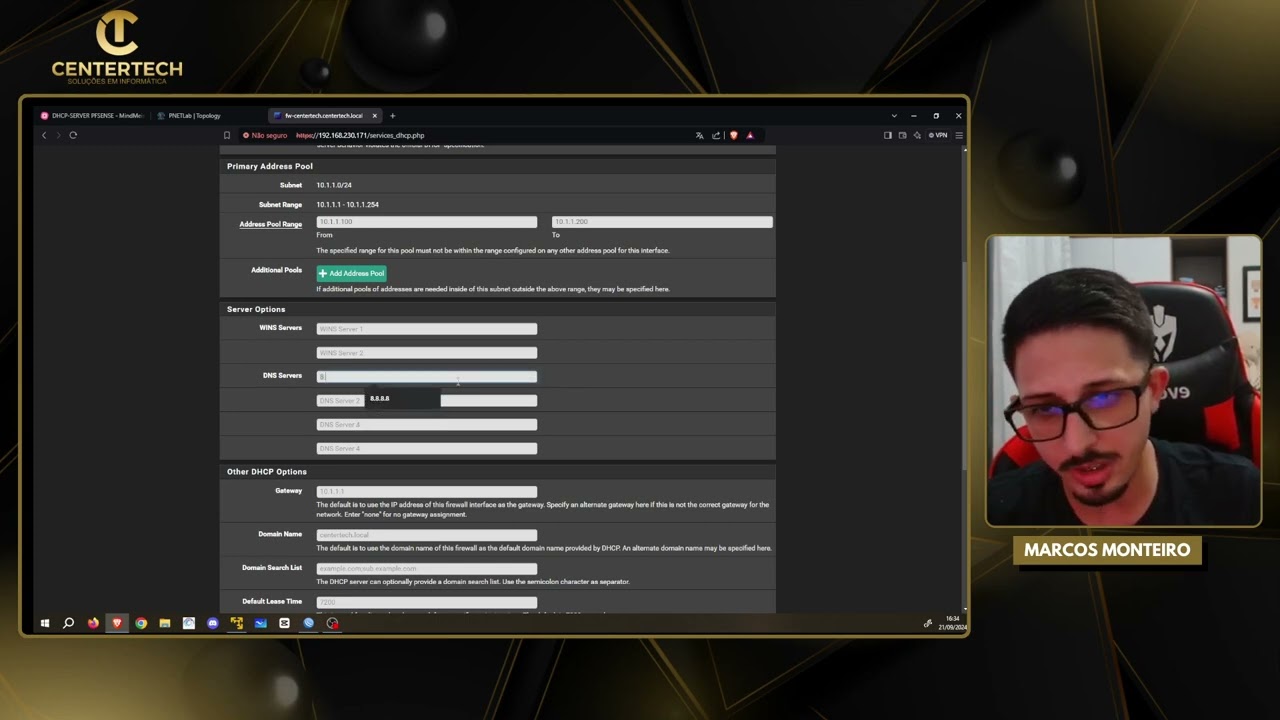Click the Address Pool Range label link
Screen dimensions: 1280x720
point(270,224)
